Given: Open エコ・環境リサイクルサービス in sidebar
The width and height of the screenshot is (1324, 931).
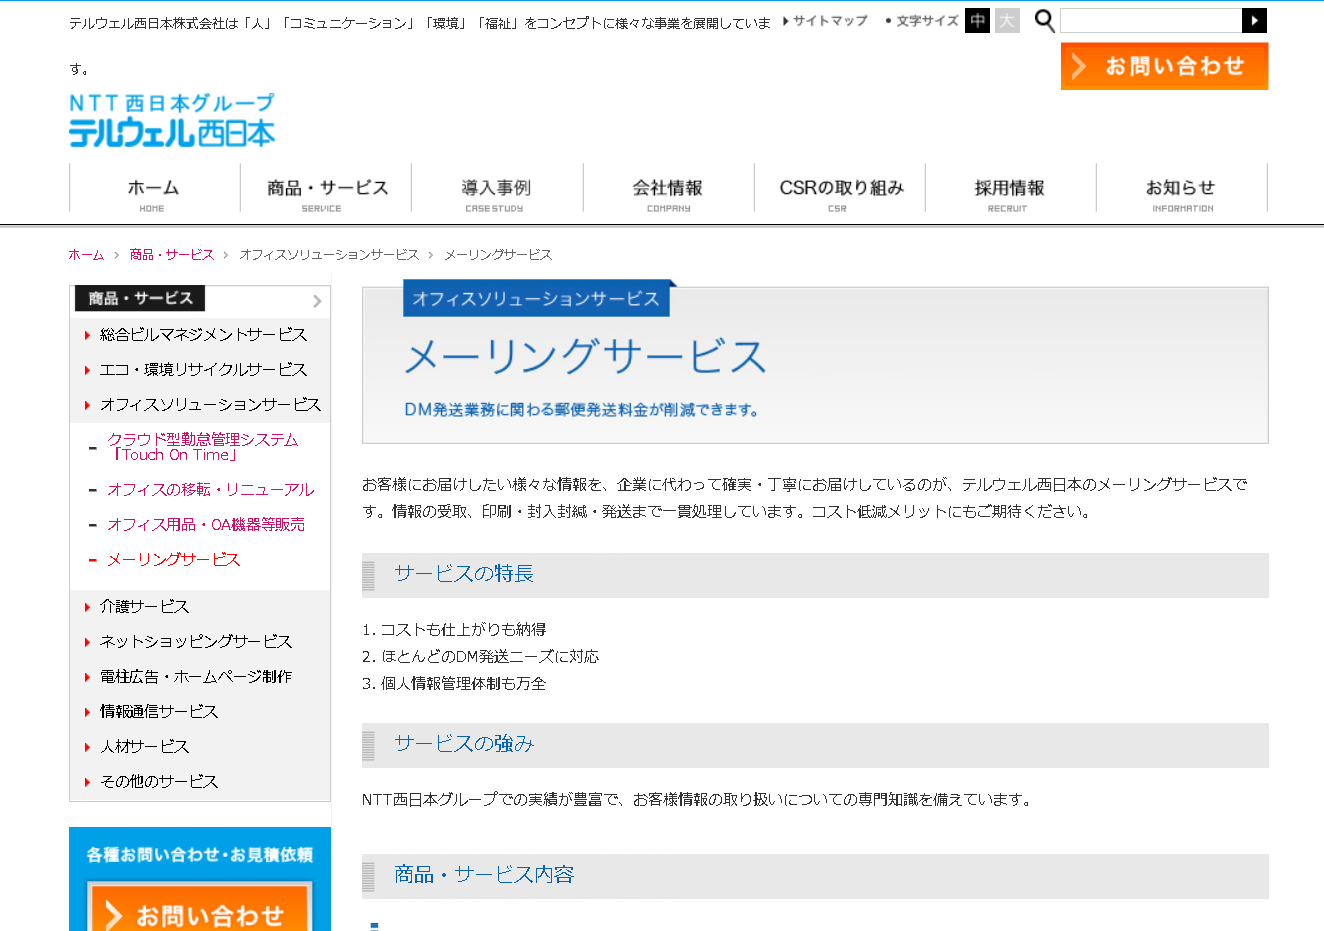Looking at the screenshot, I should [203, 370].
